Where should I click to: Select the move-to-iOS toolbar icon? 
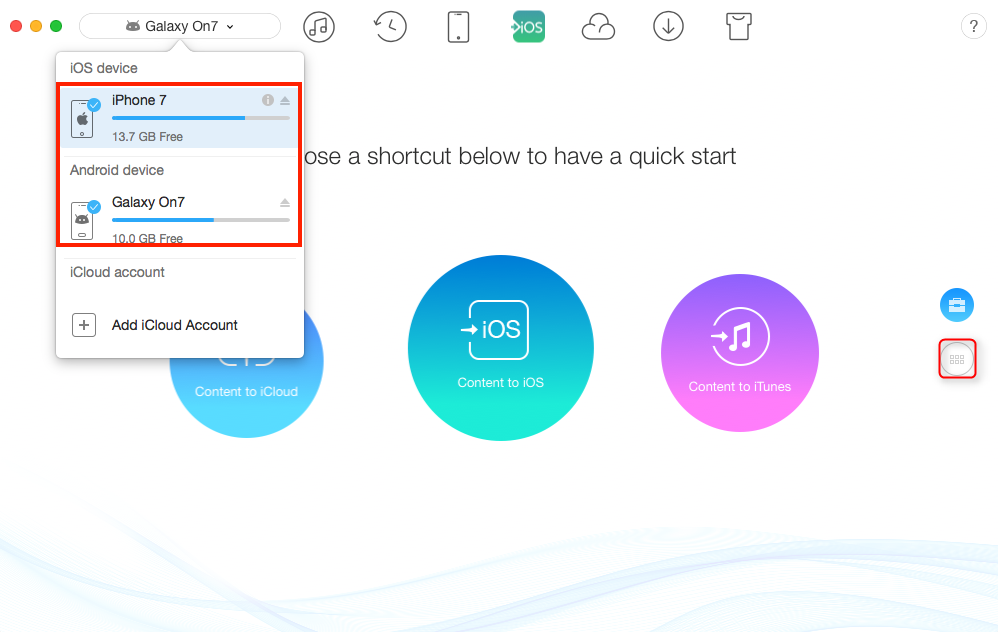point(528,27)
